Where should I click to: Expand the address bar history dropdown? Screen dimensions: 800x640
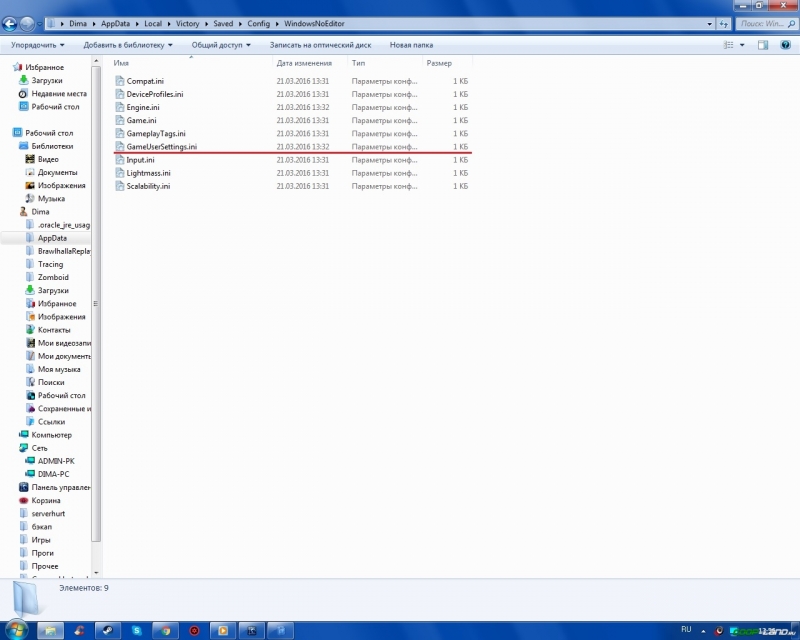[x=710, y=23]
